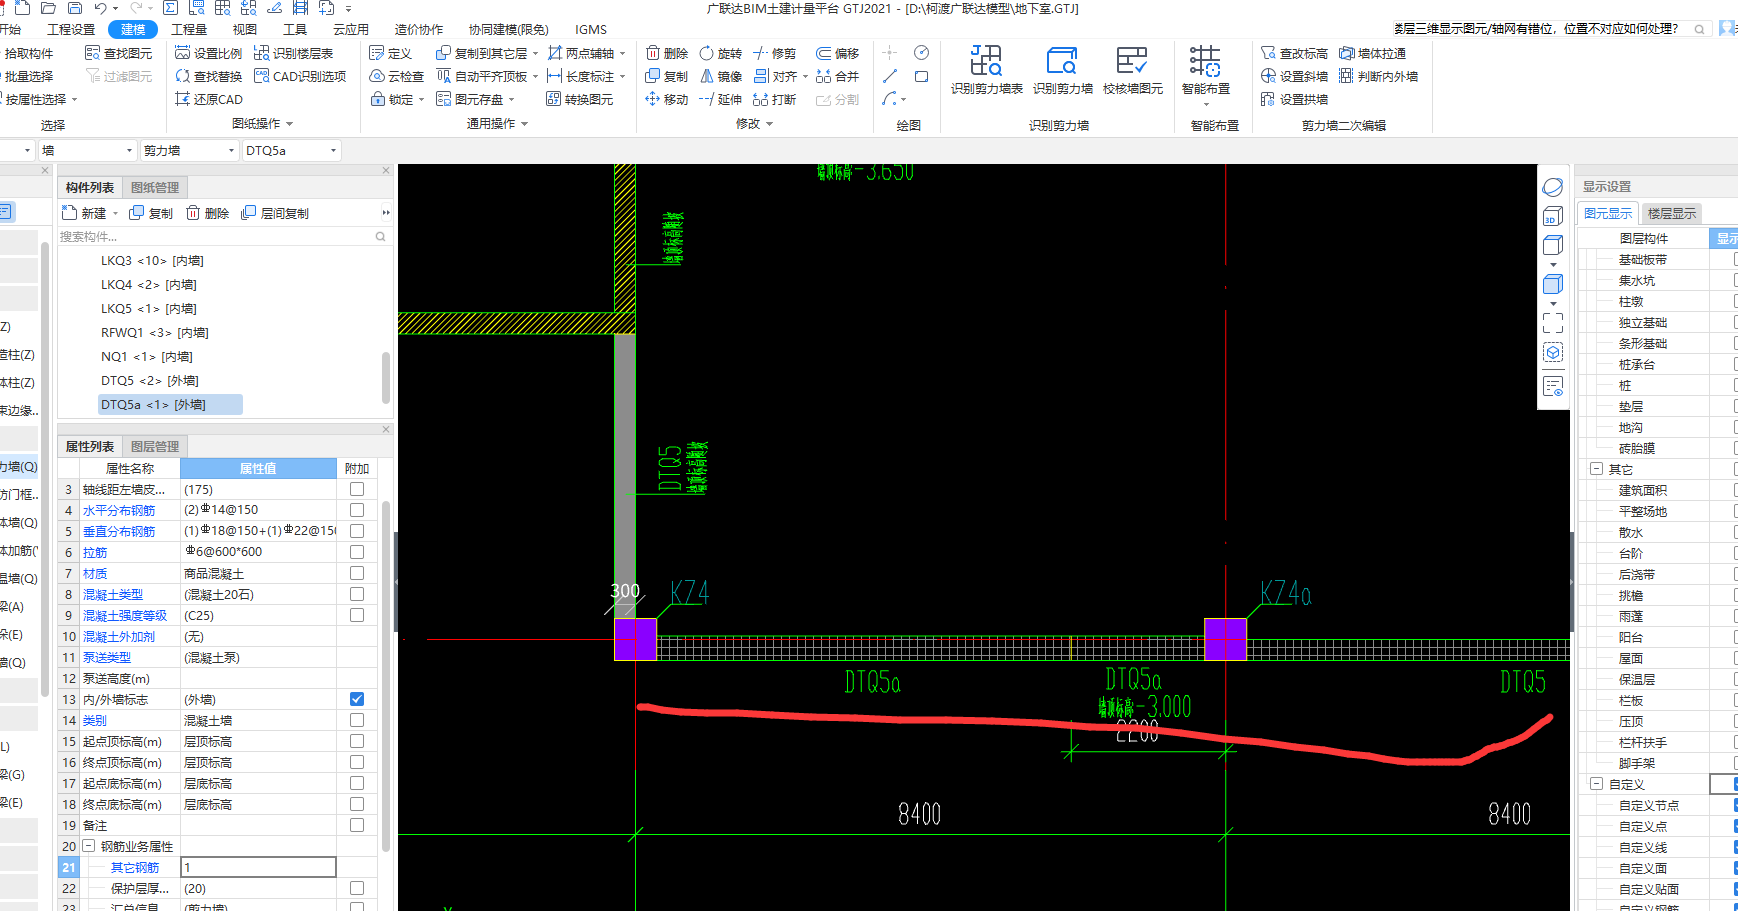Image resolution: width=1738 pixels, height=911 pixels.
Task: Click the 转换图元 tool
Action: (x=580, y=99)
